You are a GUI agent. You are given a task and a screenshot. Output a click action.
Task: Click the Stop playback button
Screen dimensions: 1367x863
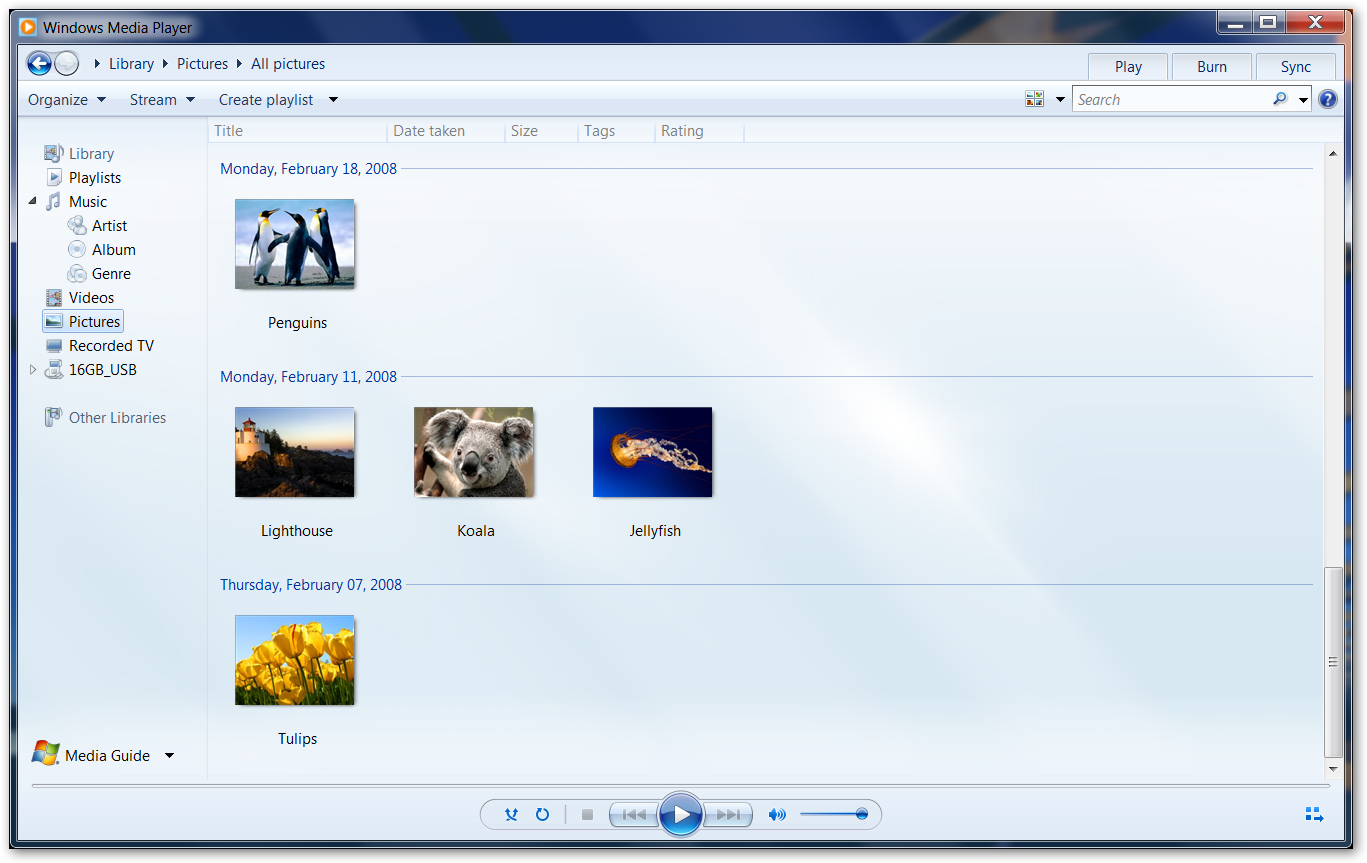[587, 815]
